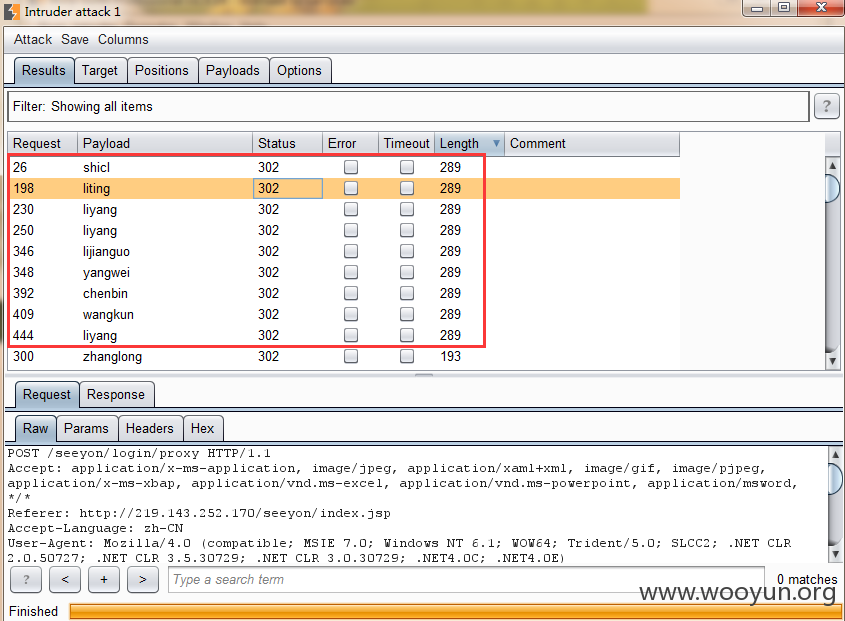845x621 pixels.
Task: Sort by the Payload column header
Action: (165, 143)
